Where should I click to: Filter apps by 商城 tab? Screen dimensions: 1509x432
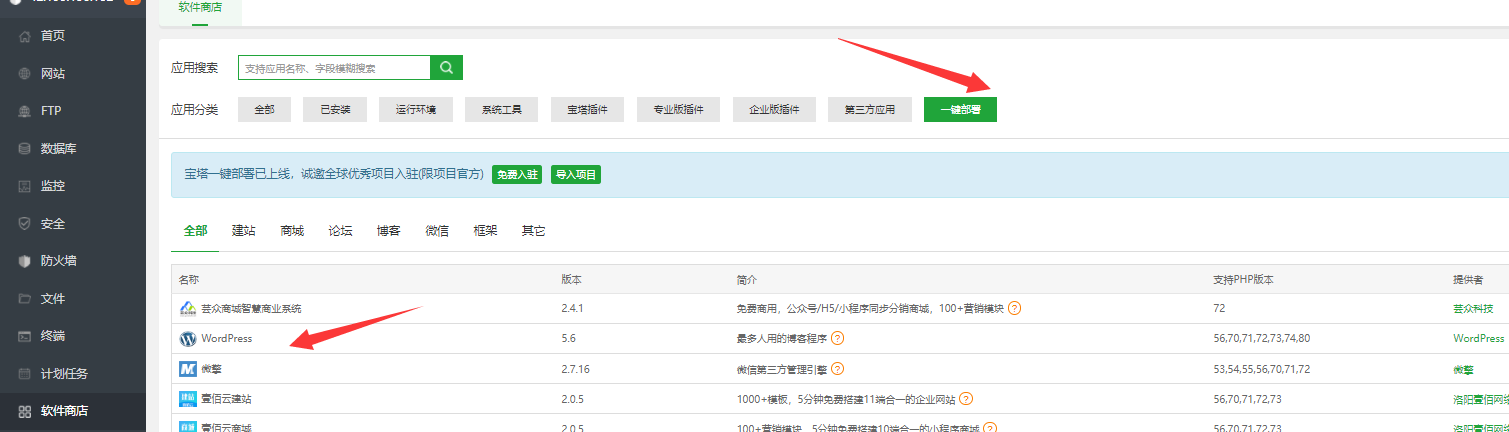292,231
